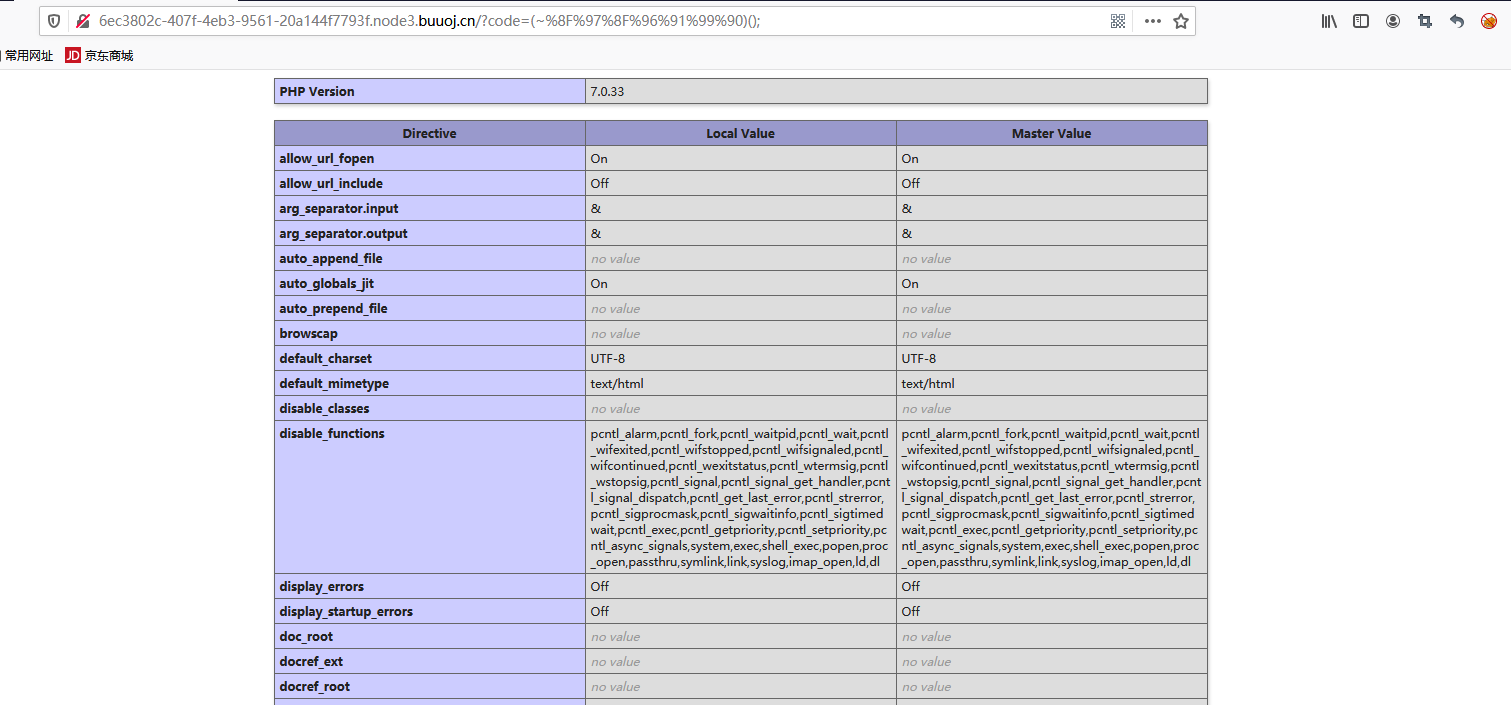This screenshot has width=1511, height=705.
Task: Select the 7.0.33 version value
Action: tap(607, 91)
